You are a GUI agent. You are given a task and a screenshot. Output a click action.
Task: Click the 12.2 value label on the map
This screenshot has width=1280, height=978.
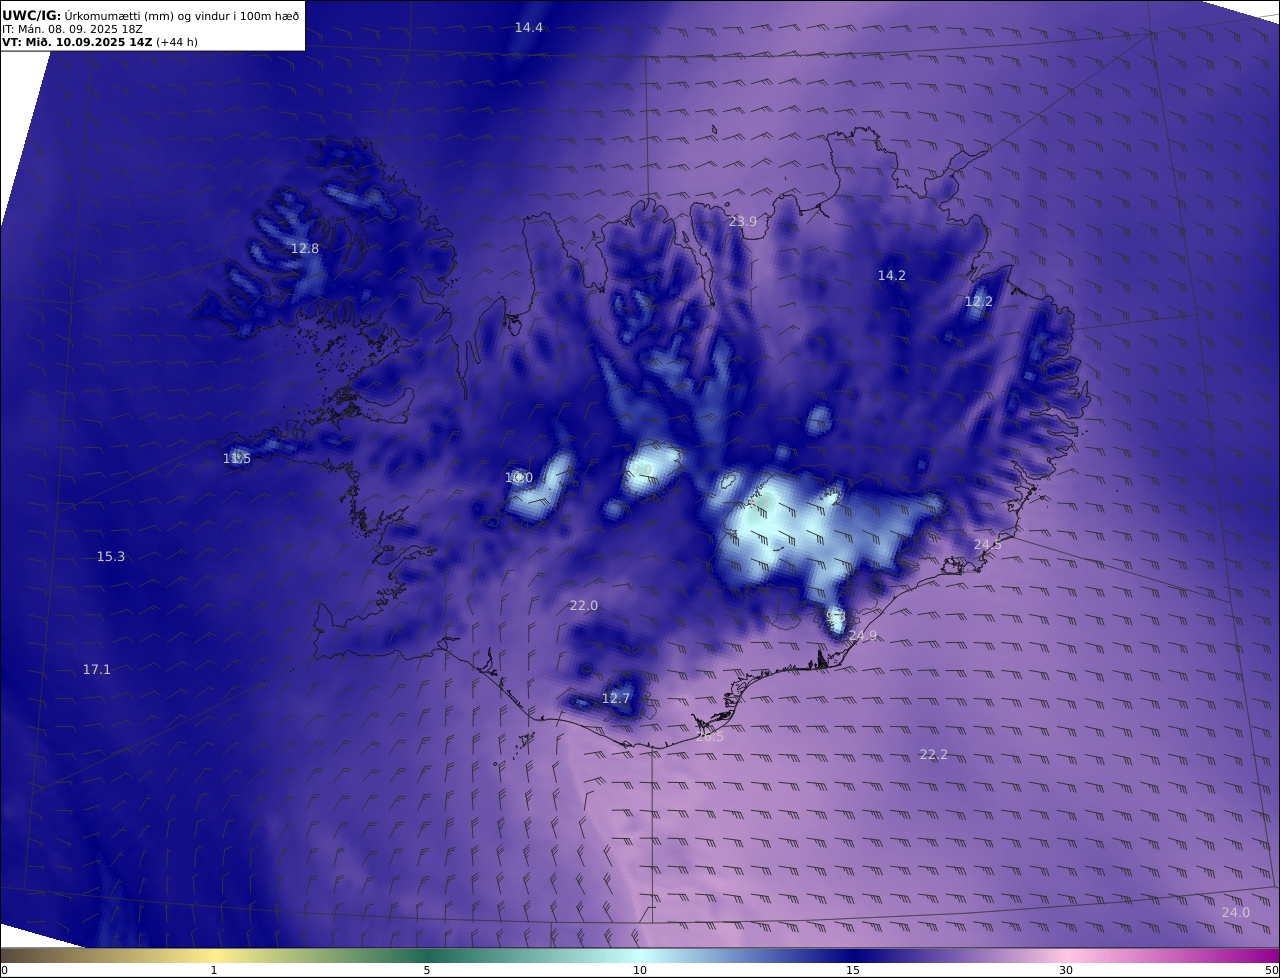click(979, 301)
